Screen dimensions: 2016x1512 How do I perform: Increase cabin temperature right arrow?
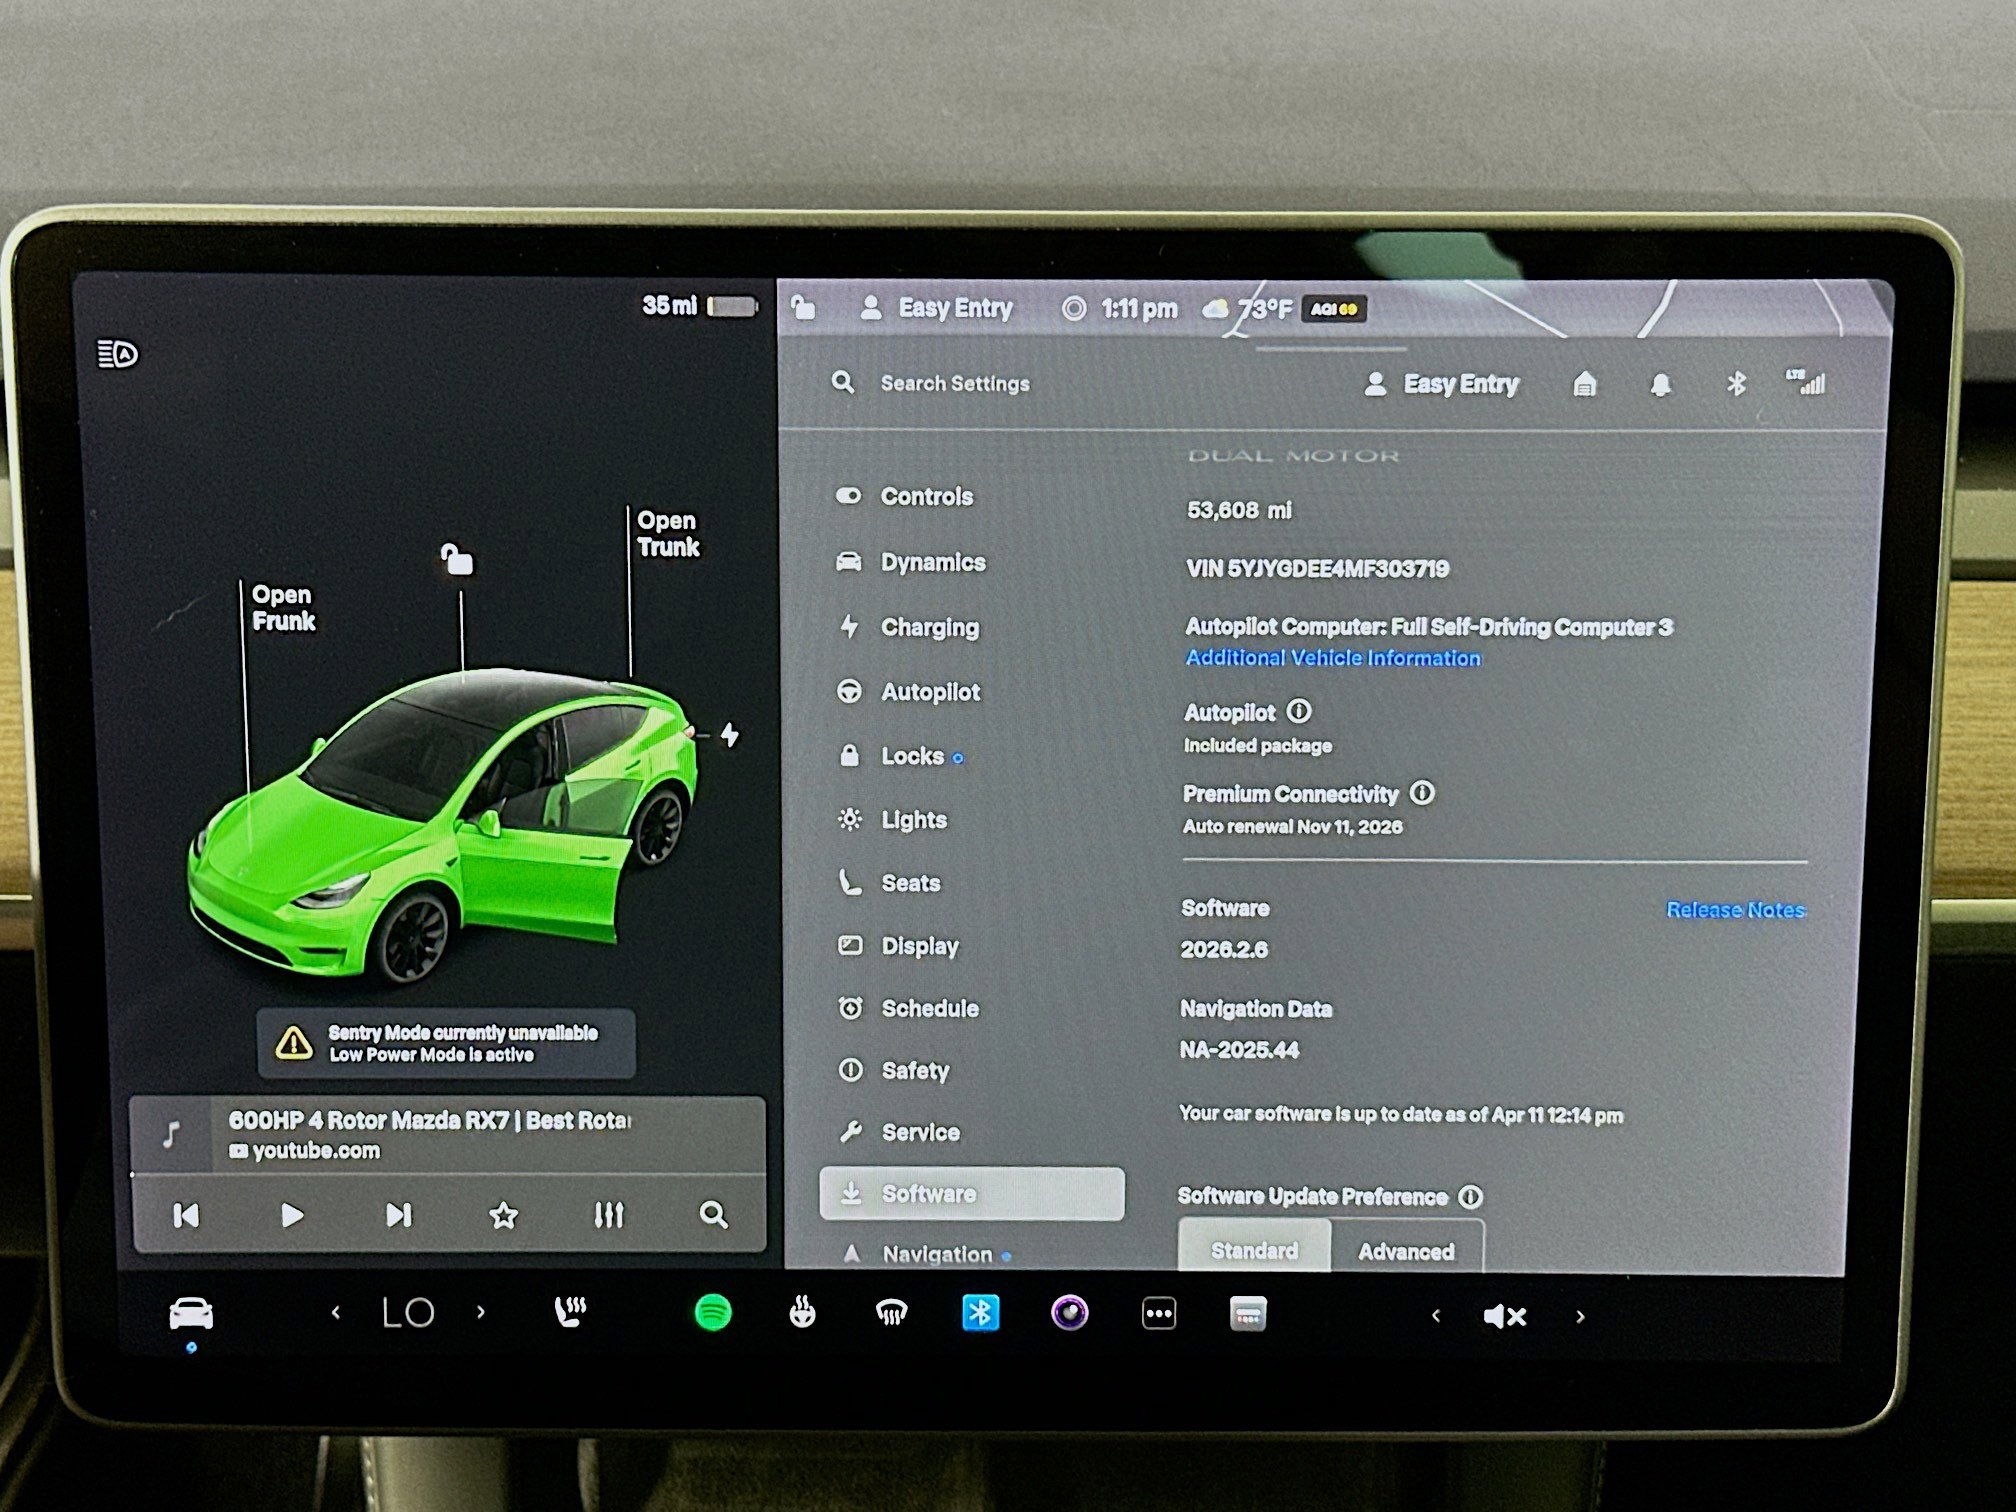coord(481,1313)
